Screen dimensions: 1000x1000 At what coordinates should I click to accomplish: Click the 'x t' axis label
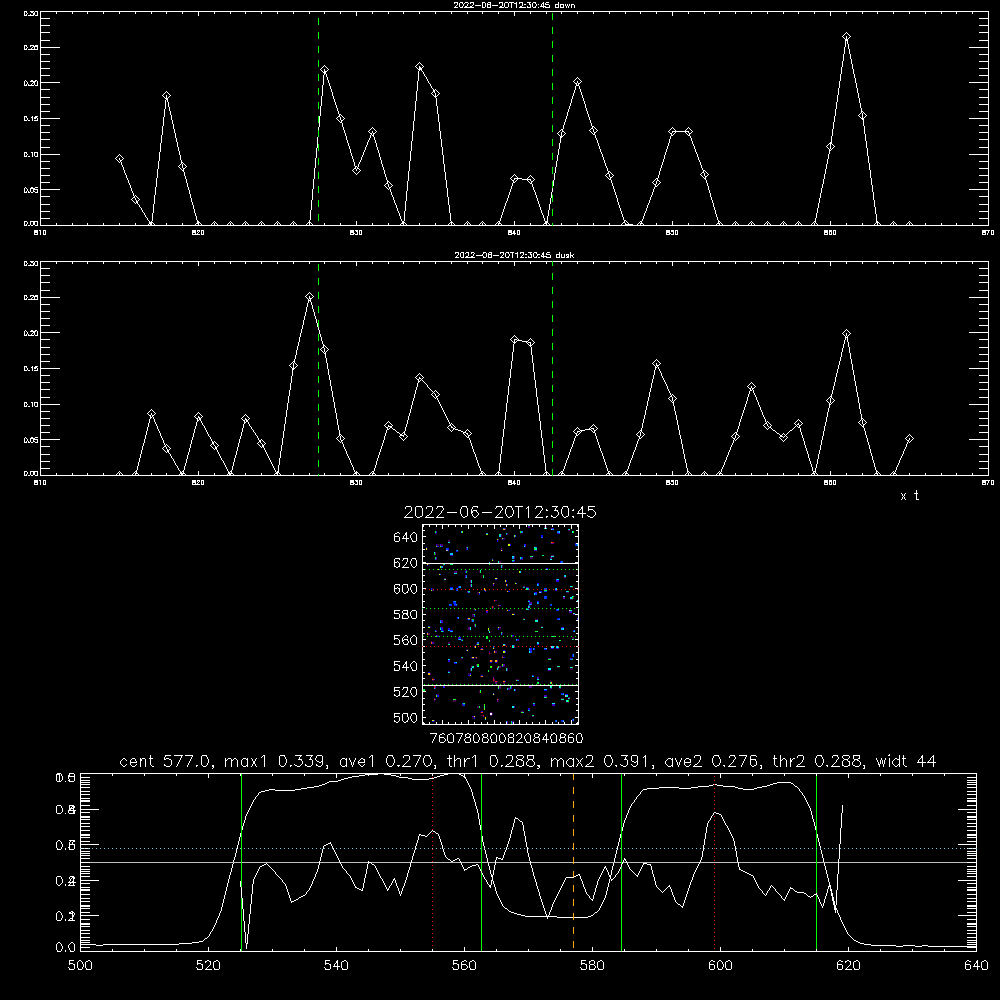click(x=909, y=496)
